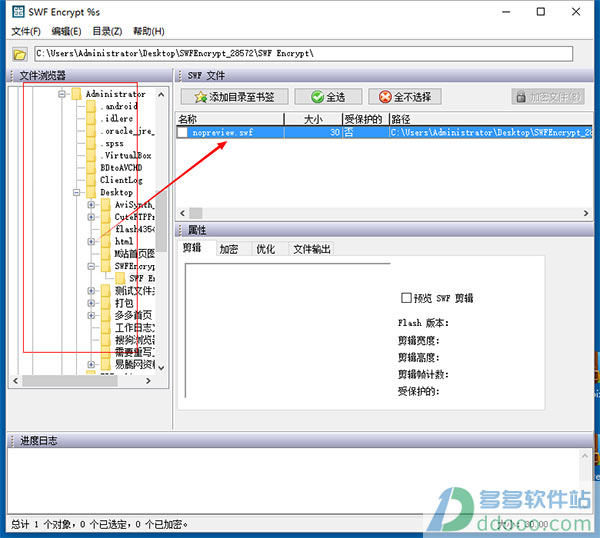This screenshot has width=600, height=538.
Task: Open the 文件(F) menu
Action: 26,31
